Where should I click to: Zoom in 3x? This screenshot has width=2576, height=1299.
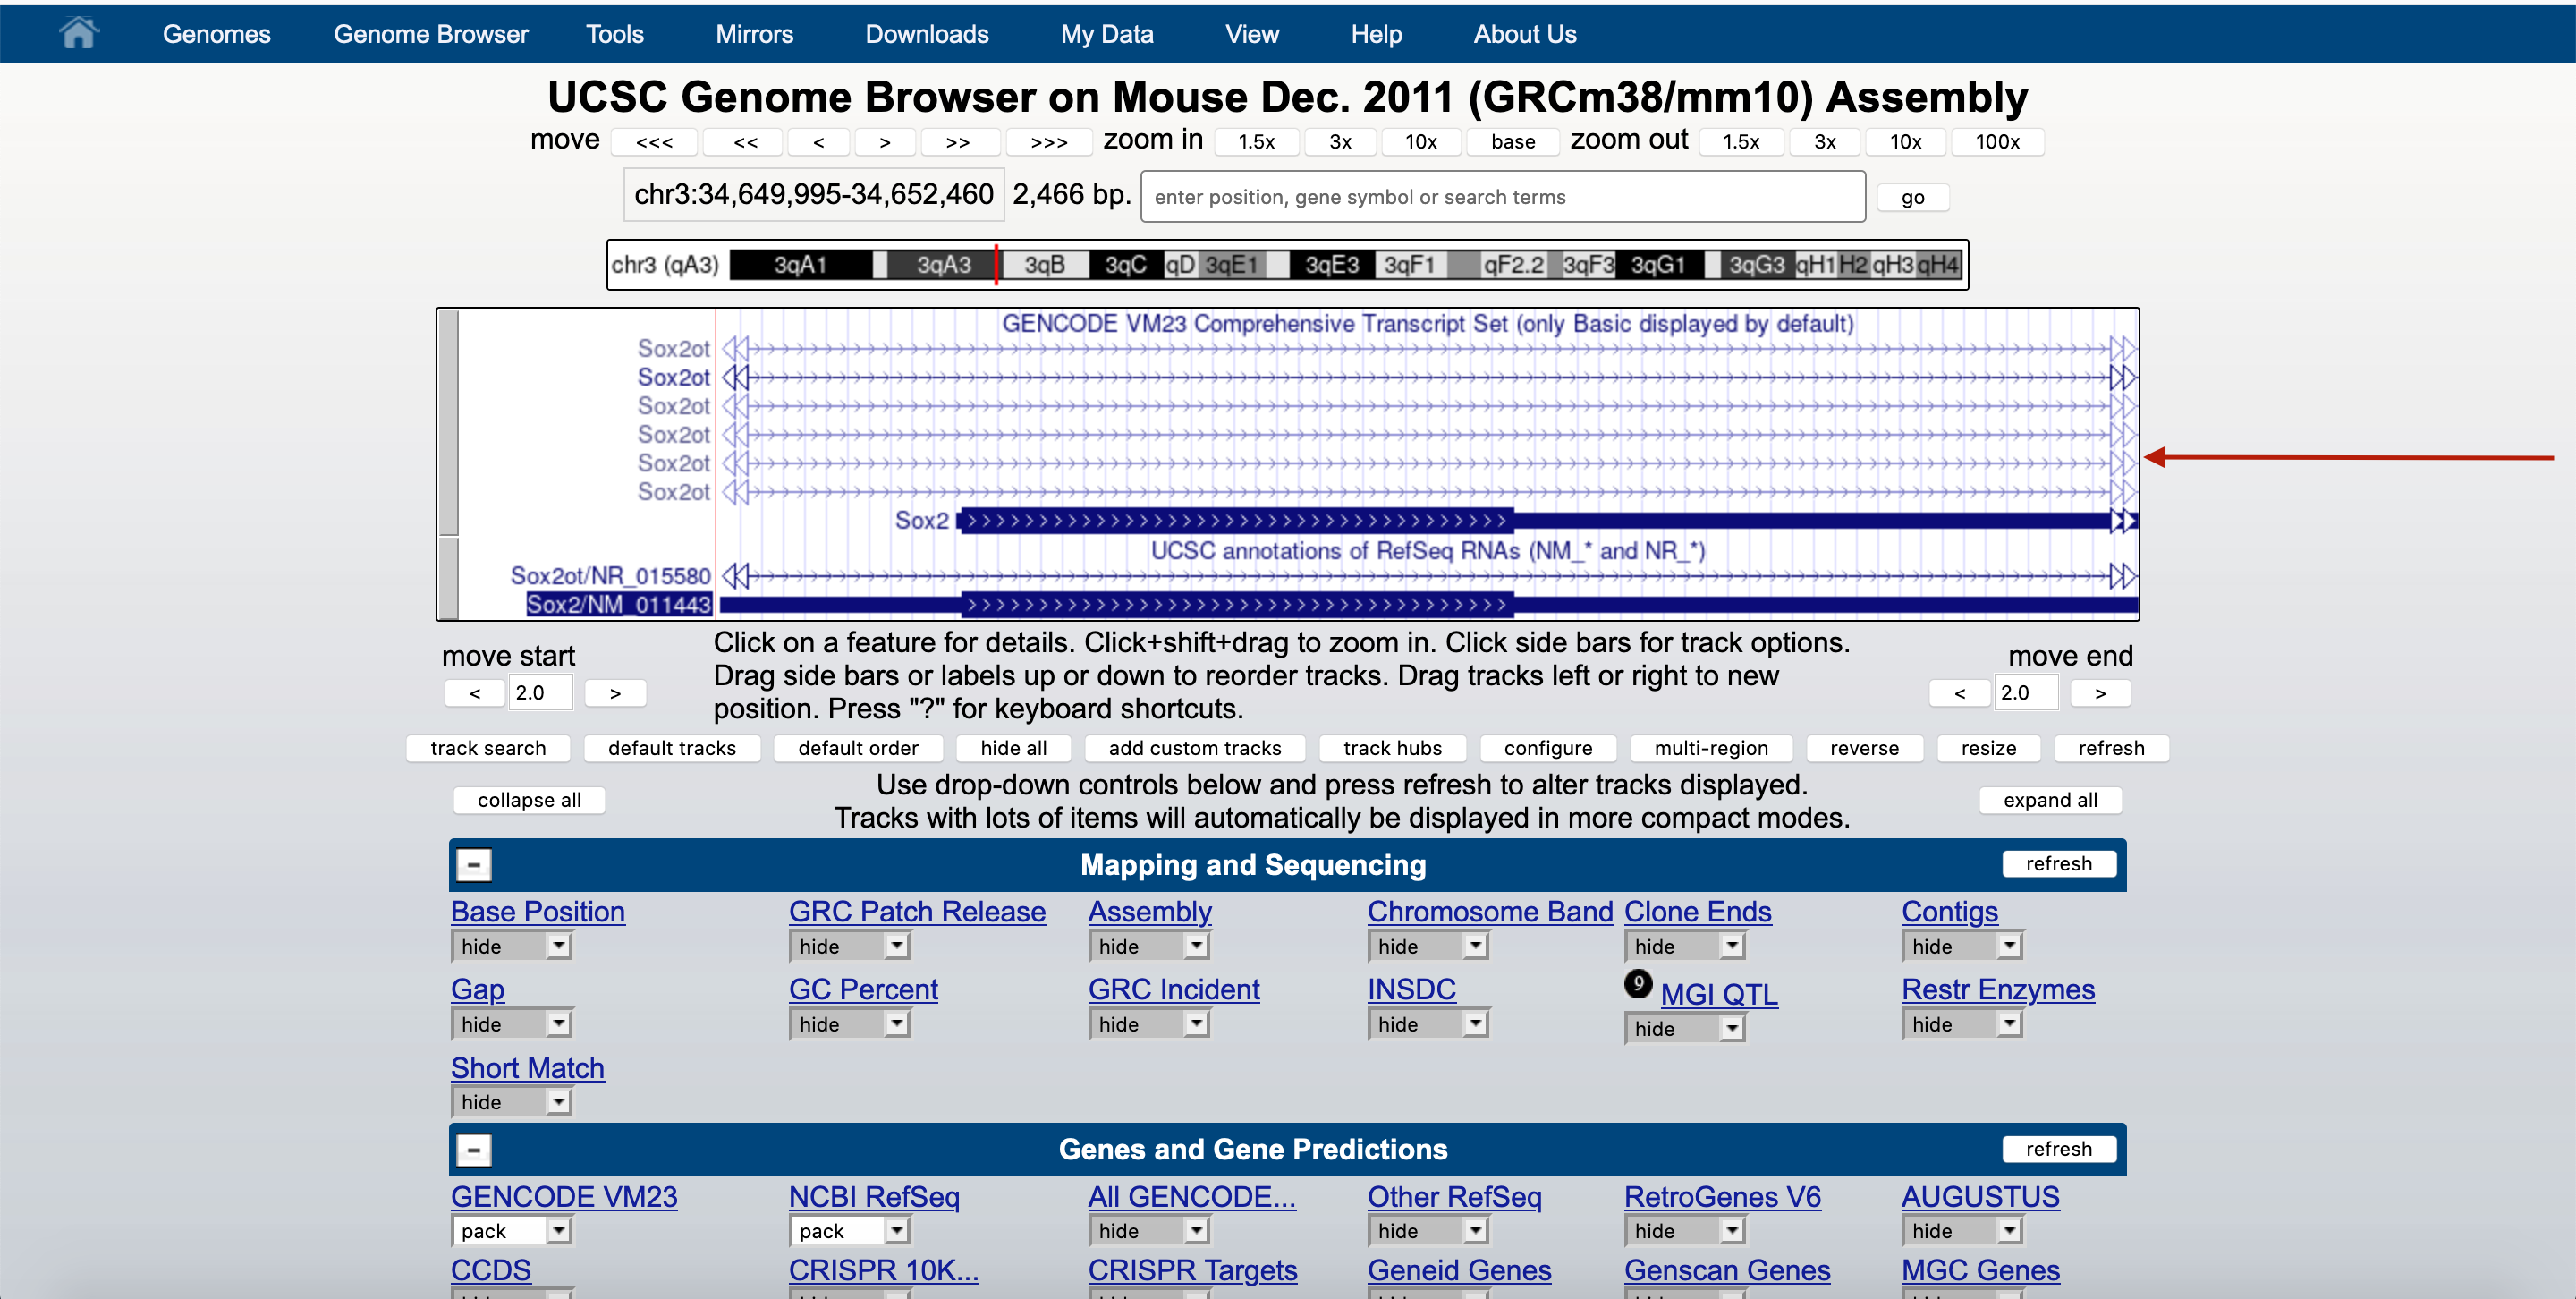[1340, 142]
